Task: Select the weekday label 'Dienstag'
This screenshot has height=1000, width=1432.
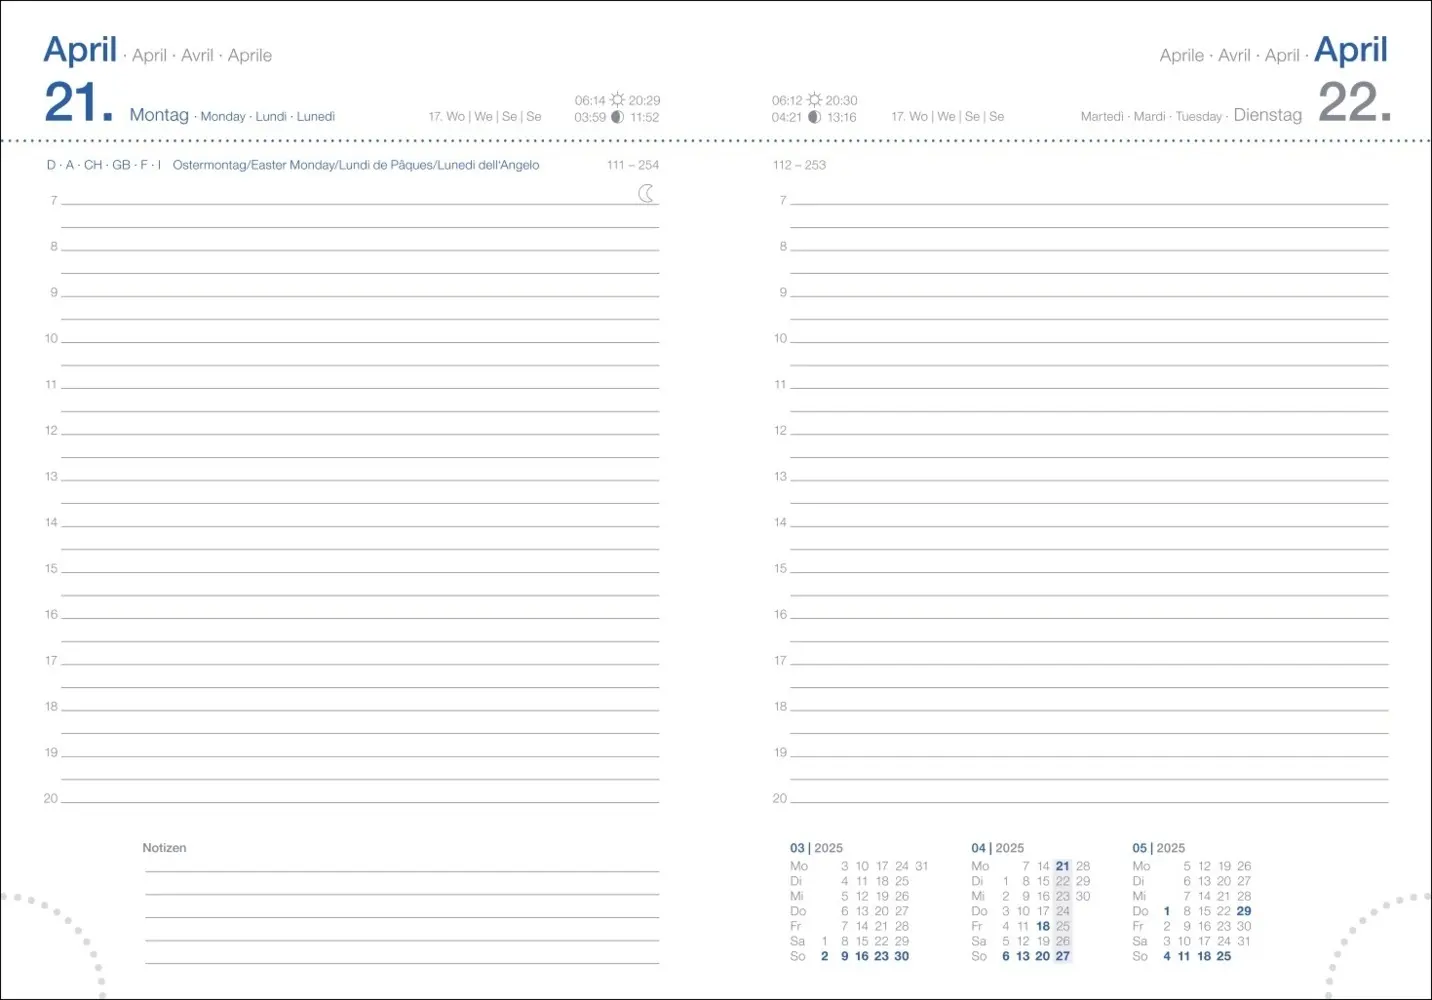Action: 1267,115
